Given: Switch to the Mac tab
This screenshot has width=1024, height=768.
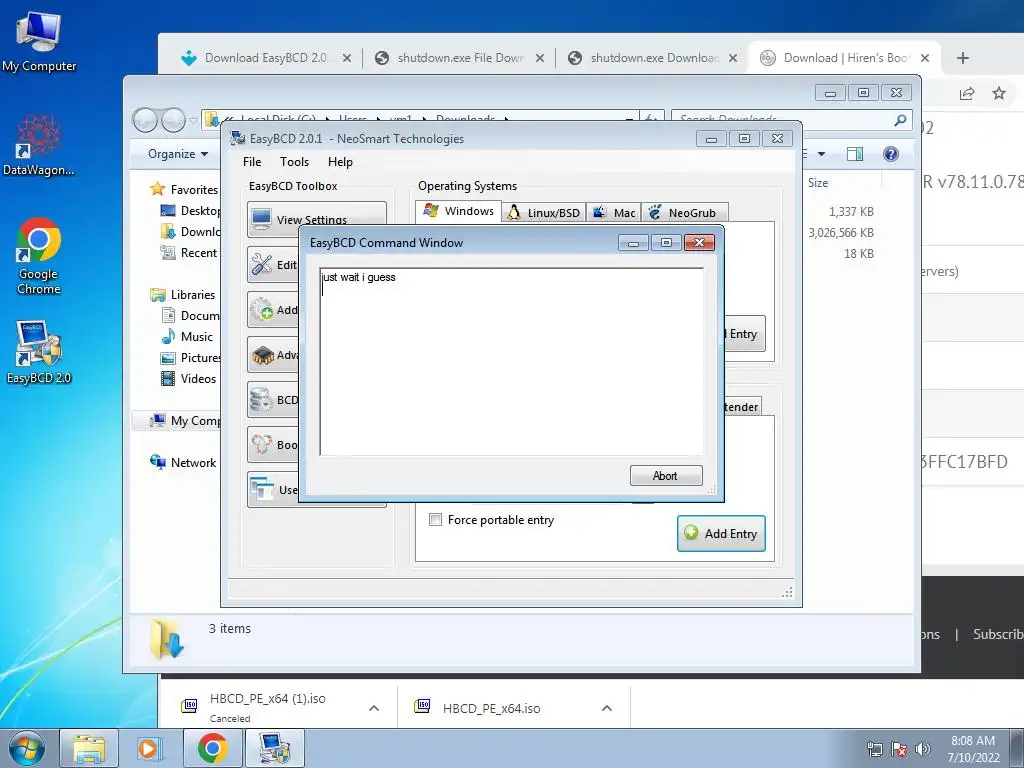Looking at the screenshot, I should (614, 213).
